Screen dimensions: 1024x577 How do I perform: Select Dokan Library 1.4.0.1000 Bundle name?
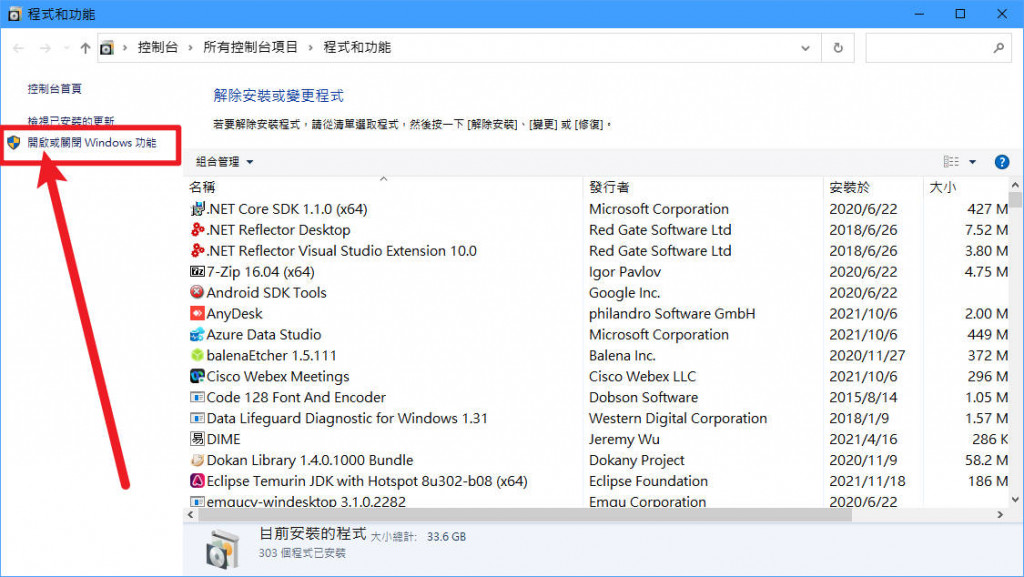click(310, 460)
